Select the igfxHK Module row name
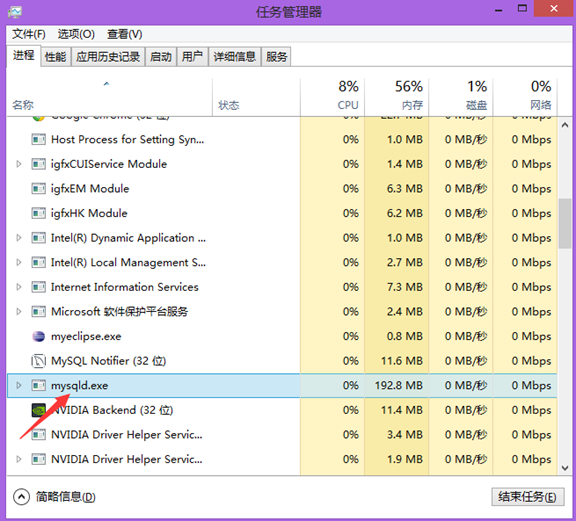The height and width of the screenshot is (521, 576). point(89,213)
